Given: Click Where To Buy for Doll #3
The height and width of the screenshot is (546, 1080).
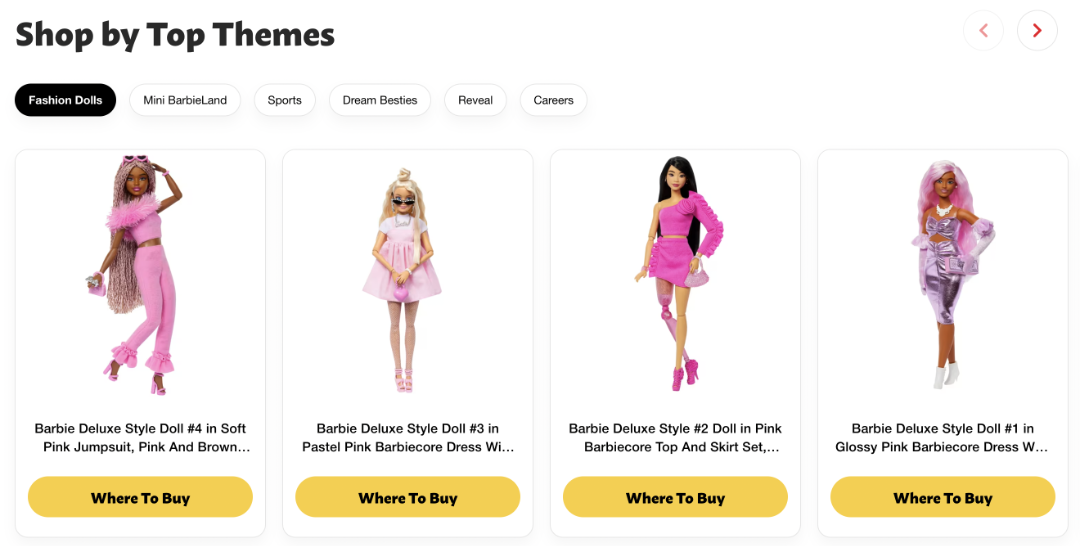Looking at the screenshot, I should tap(408, 497).
